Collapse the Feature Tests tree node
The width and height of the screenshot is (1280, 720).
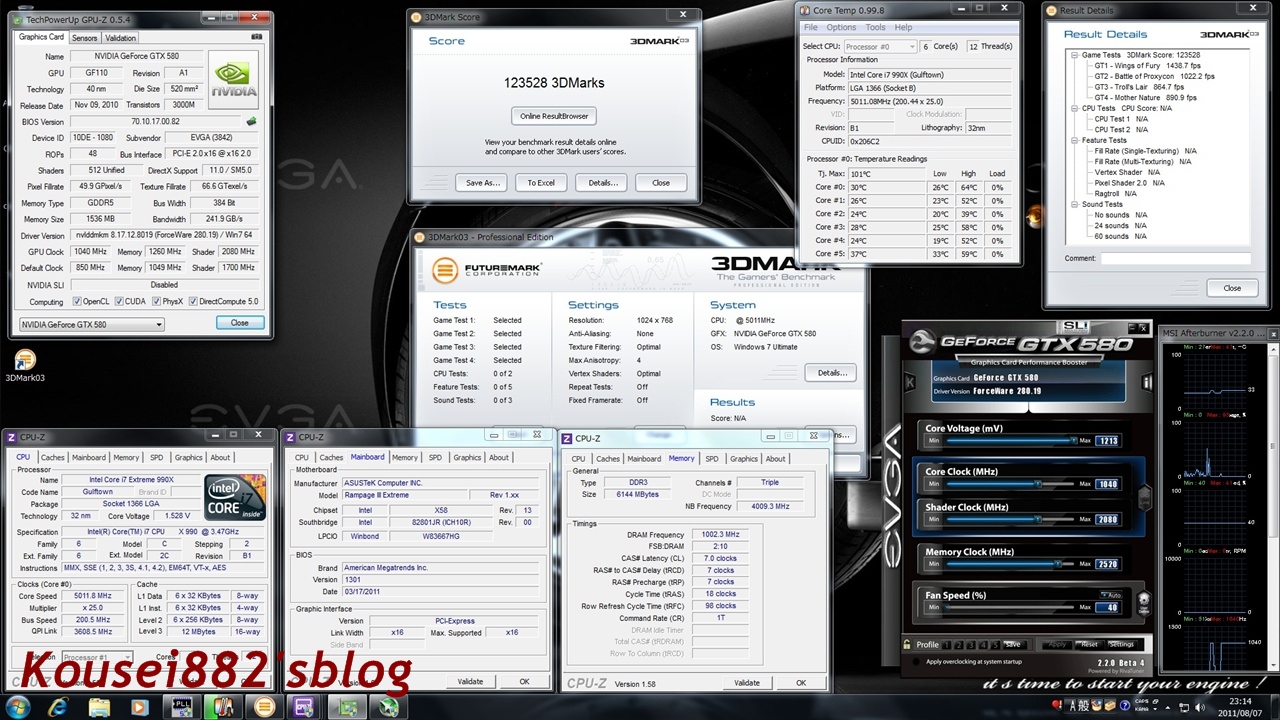pos(1073,140)
